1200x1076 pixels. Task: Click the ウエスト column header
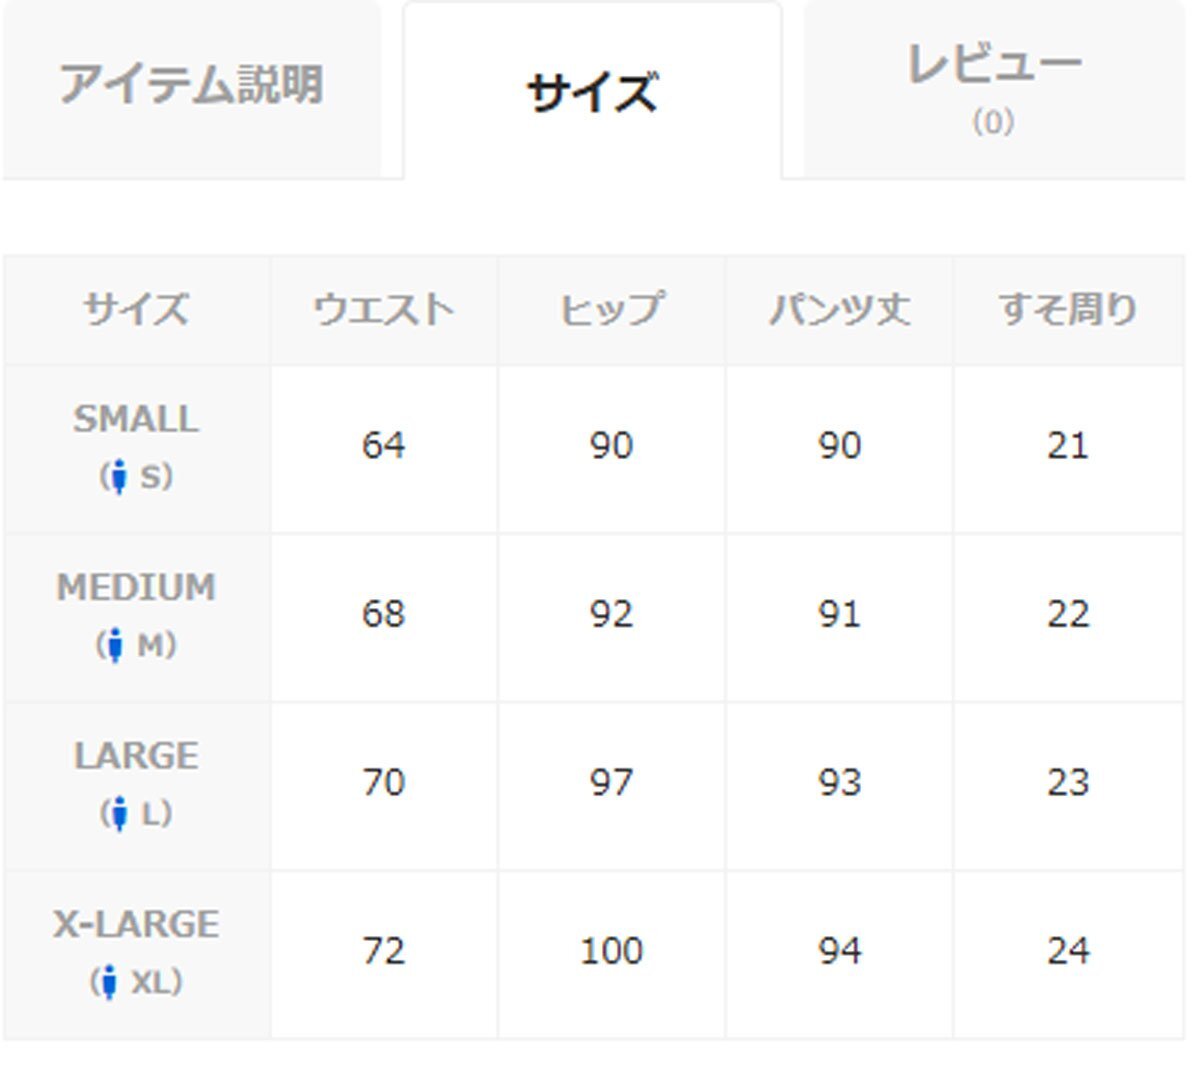click(x=384, y=309)
